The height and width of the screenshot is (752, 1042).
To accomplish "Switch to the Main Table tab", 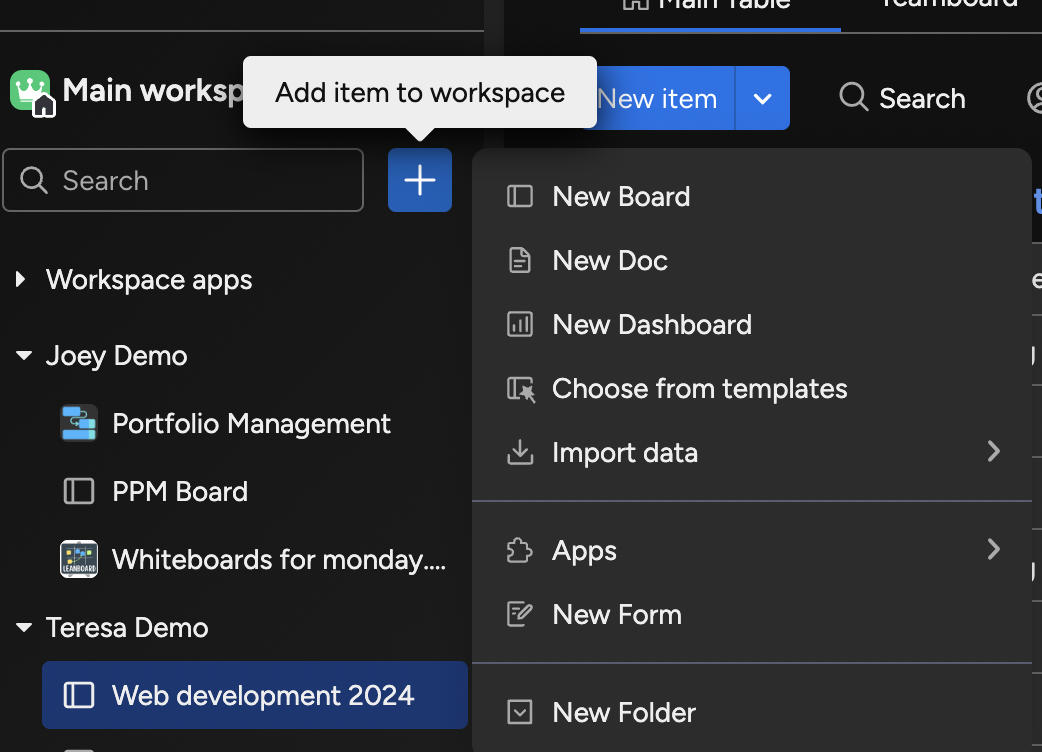I will coord(710,5).
